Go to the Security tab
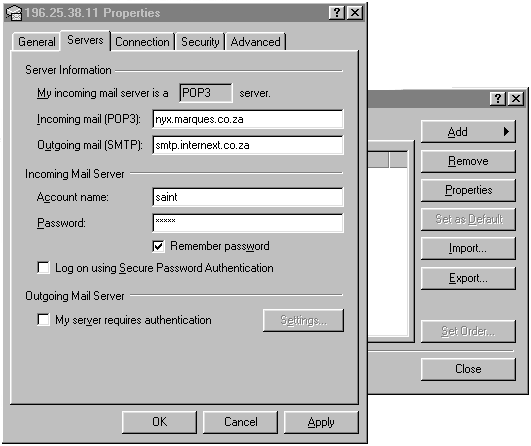The height and width of the screenshot is (446, 531). 200,42
